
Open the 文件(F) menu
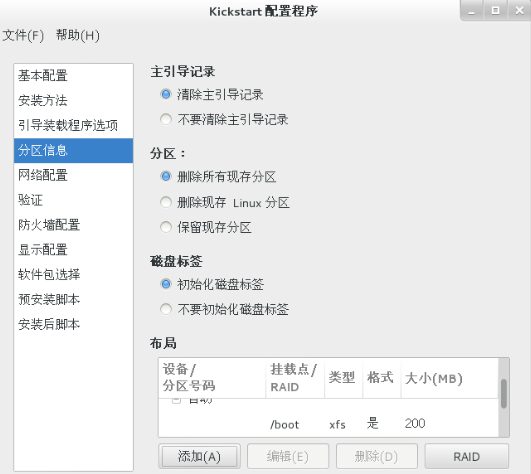tap(23, 35)
